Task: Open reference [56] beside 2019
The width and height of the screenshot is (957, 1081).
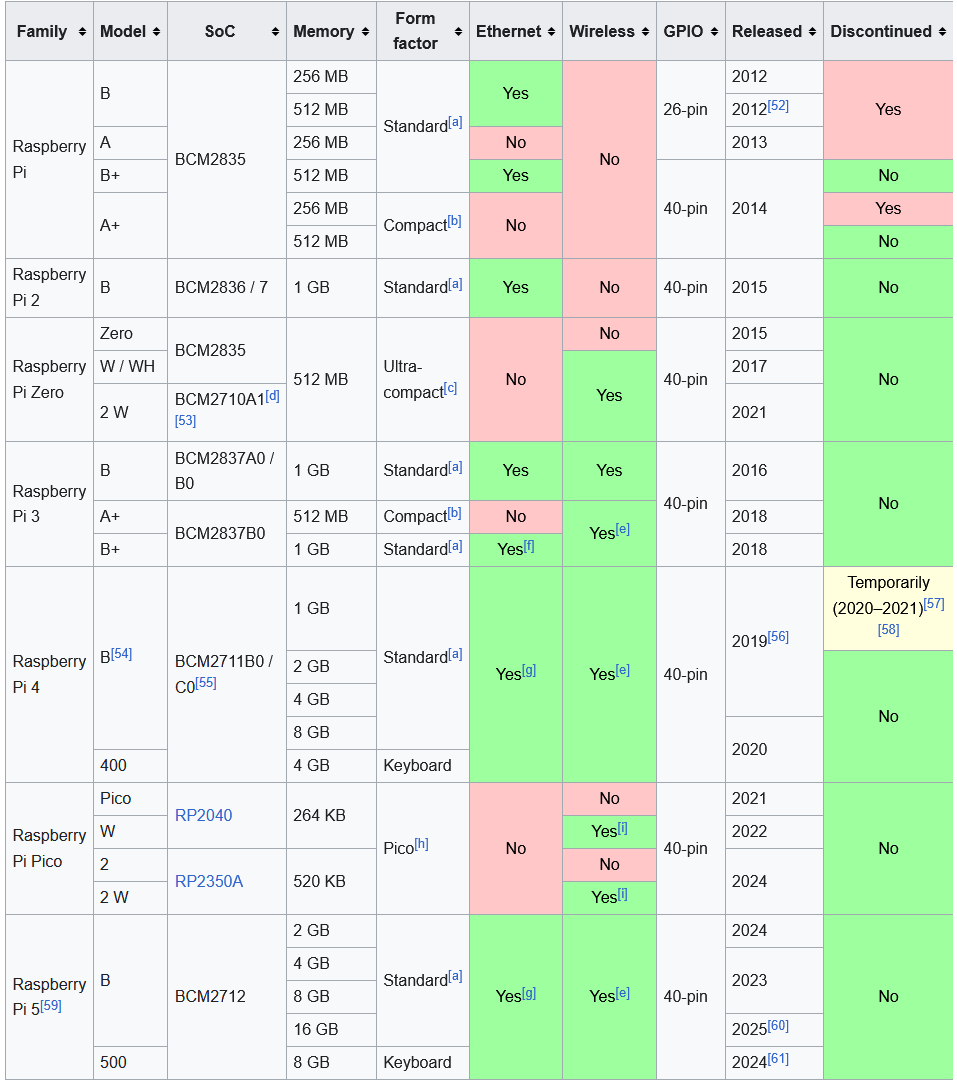Action: pyautogui.click(x=778, y=636)
